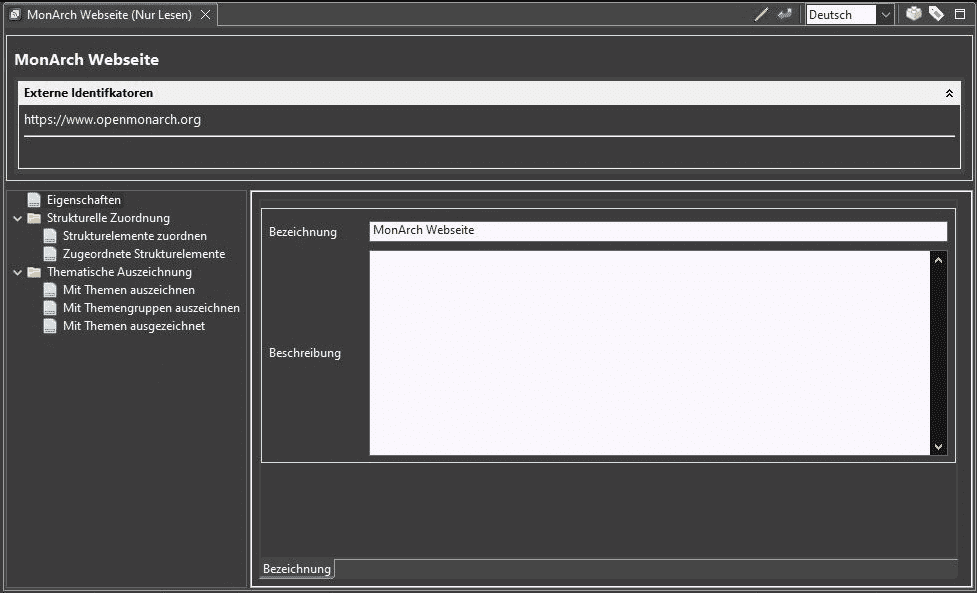
Task: Click the Thematische Auszeichnung folder icon
Action: [x=34, y=273]
